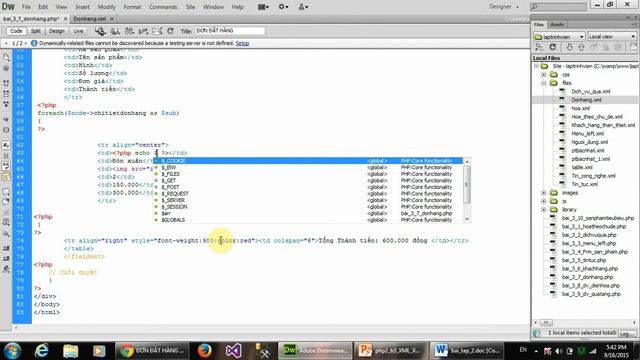Open Windows Explorer folder from taskbar
Screen dimensions: 640x360
71,350
